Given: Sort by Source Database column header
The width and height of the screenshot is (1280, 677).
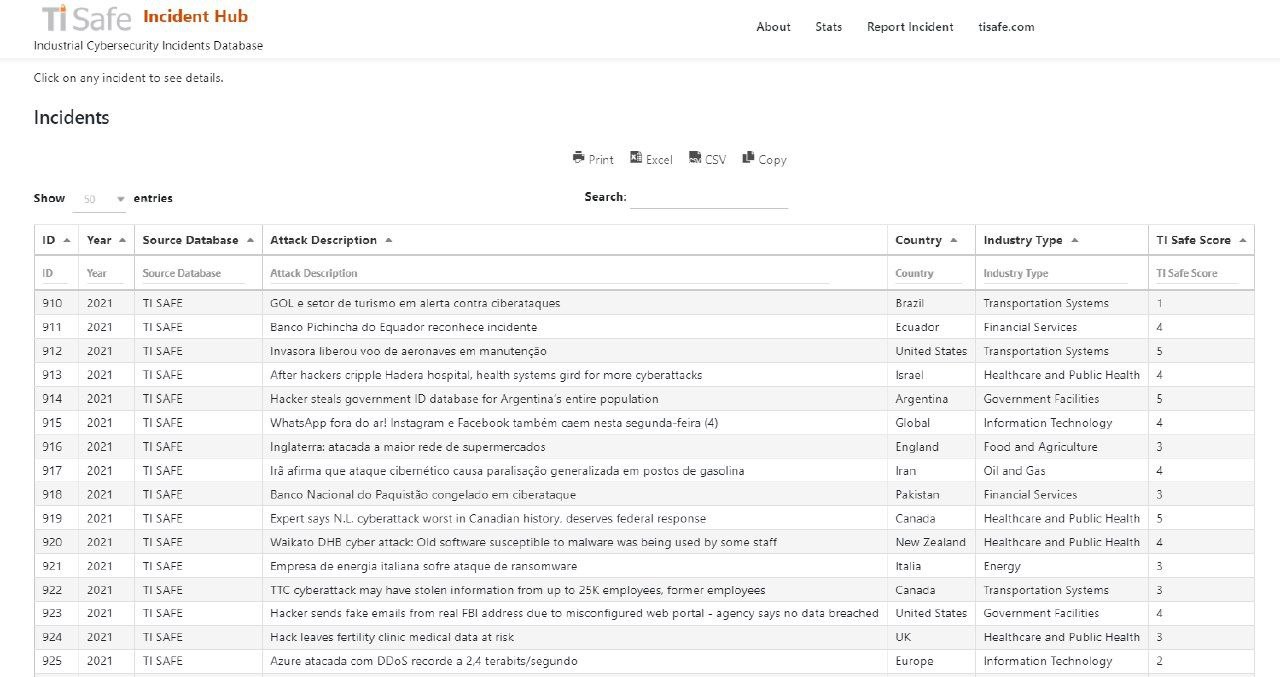Looking at the screenshot, I should [x=198, y=240].
